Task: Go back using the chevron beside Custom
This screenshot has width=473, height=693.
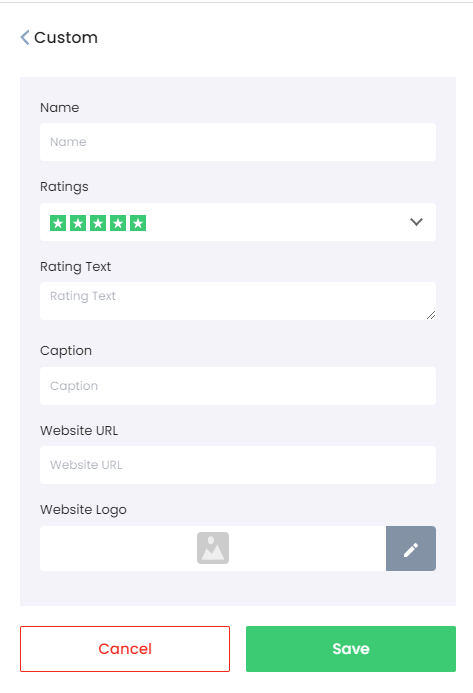Action: 25,38
